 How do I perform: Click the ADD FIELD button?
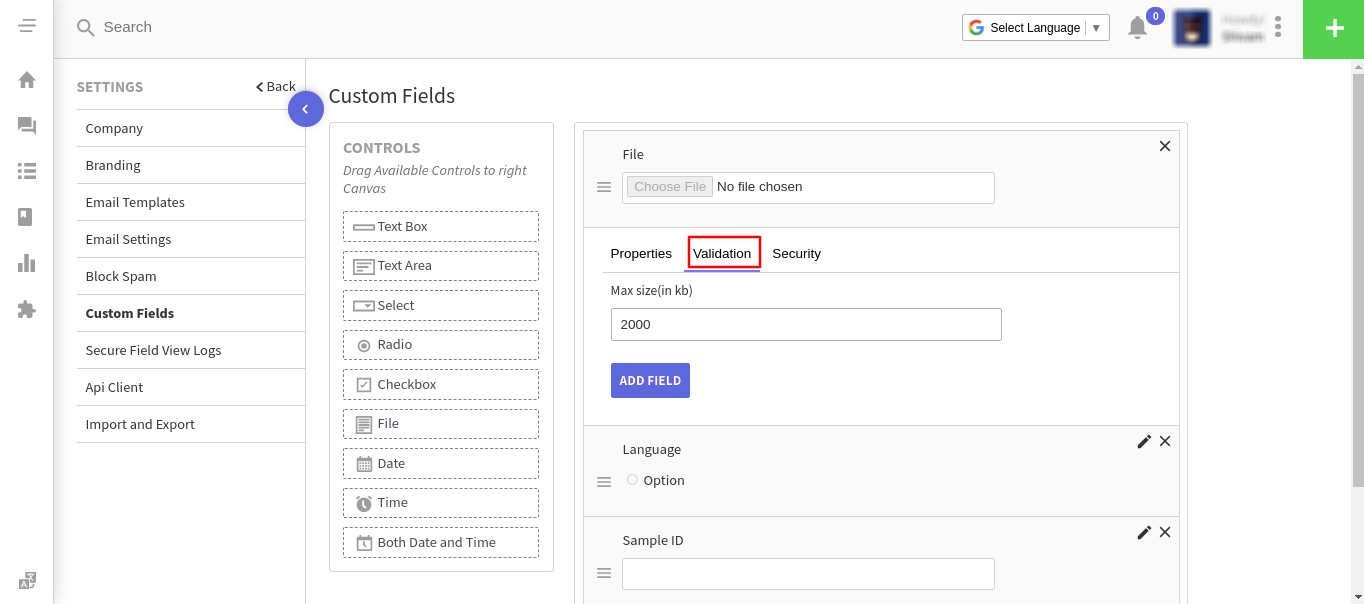point(650,380)
